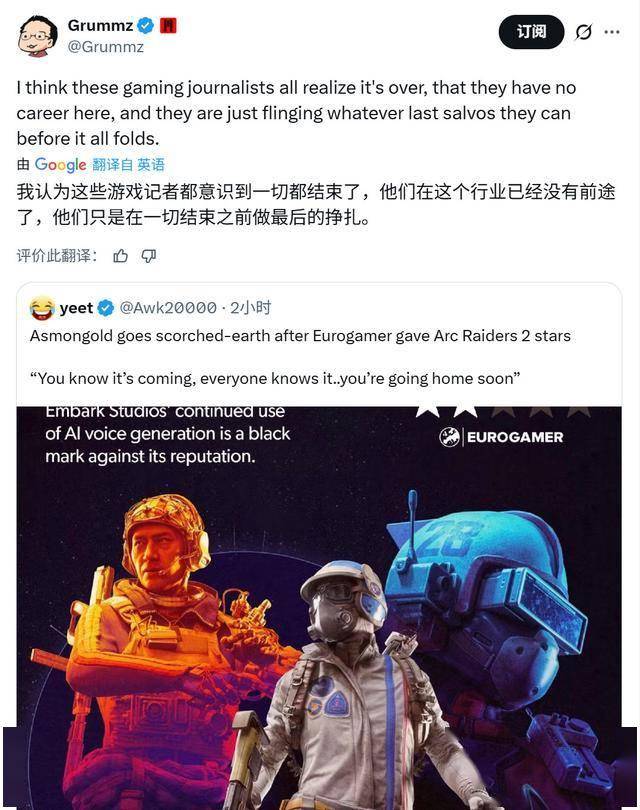The width and height of the screenshot is (640, 810).
Task: Open the Grok slash-circle icon
Action: click(x=583, y=32)
